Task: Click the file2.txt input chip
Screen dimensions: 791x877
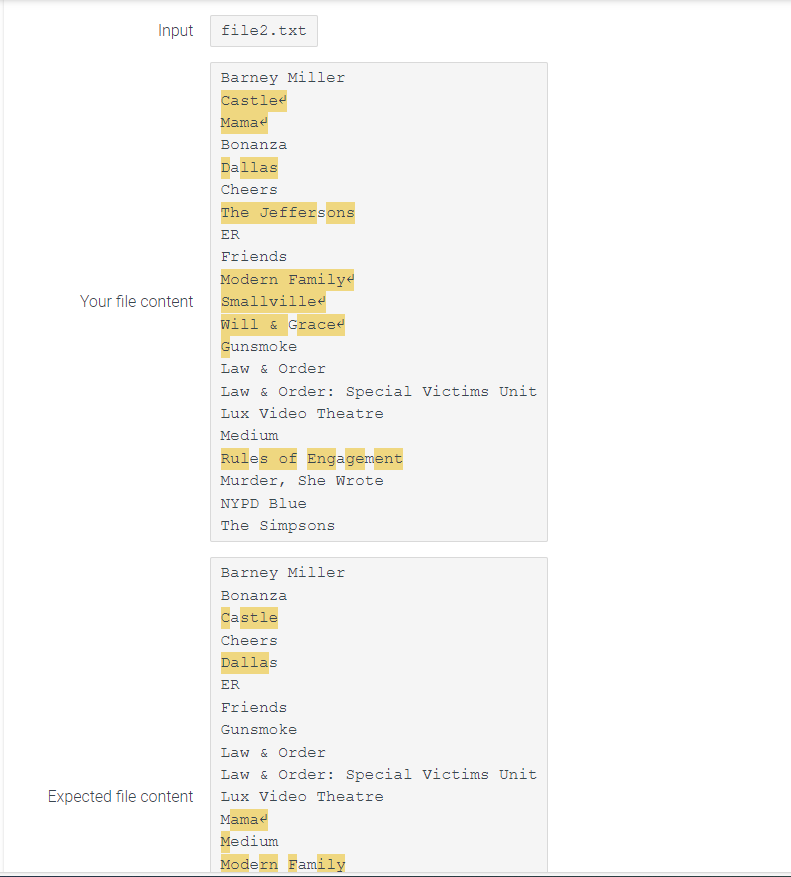Action: 263,31
